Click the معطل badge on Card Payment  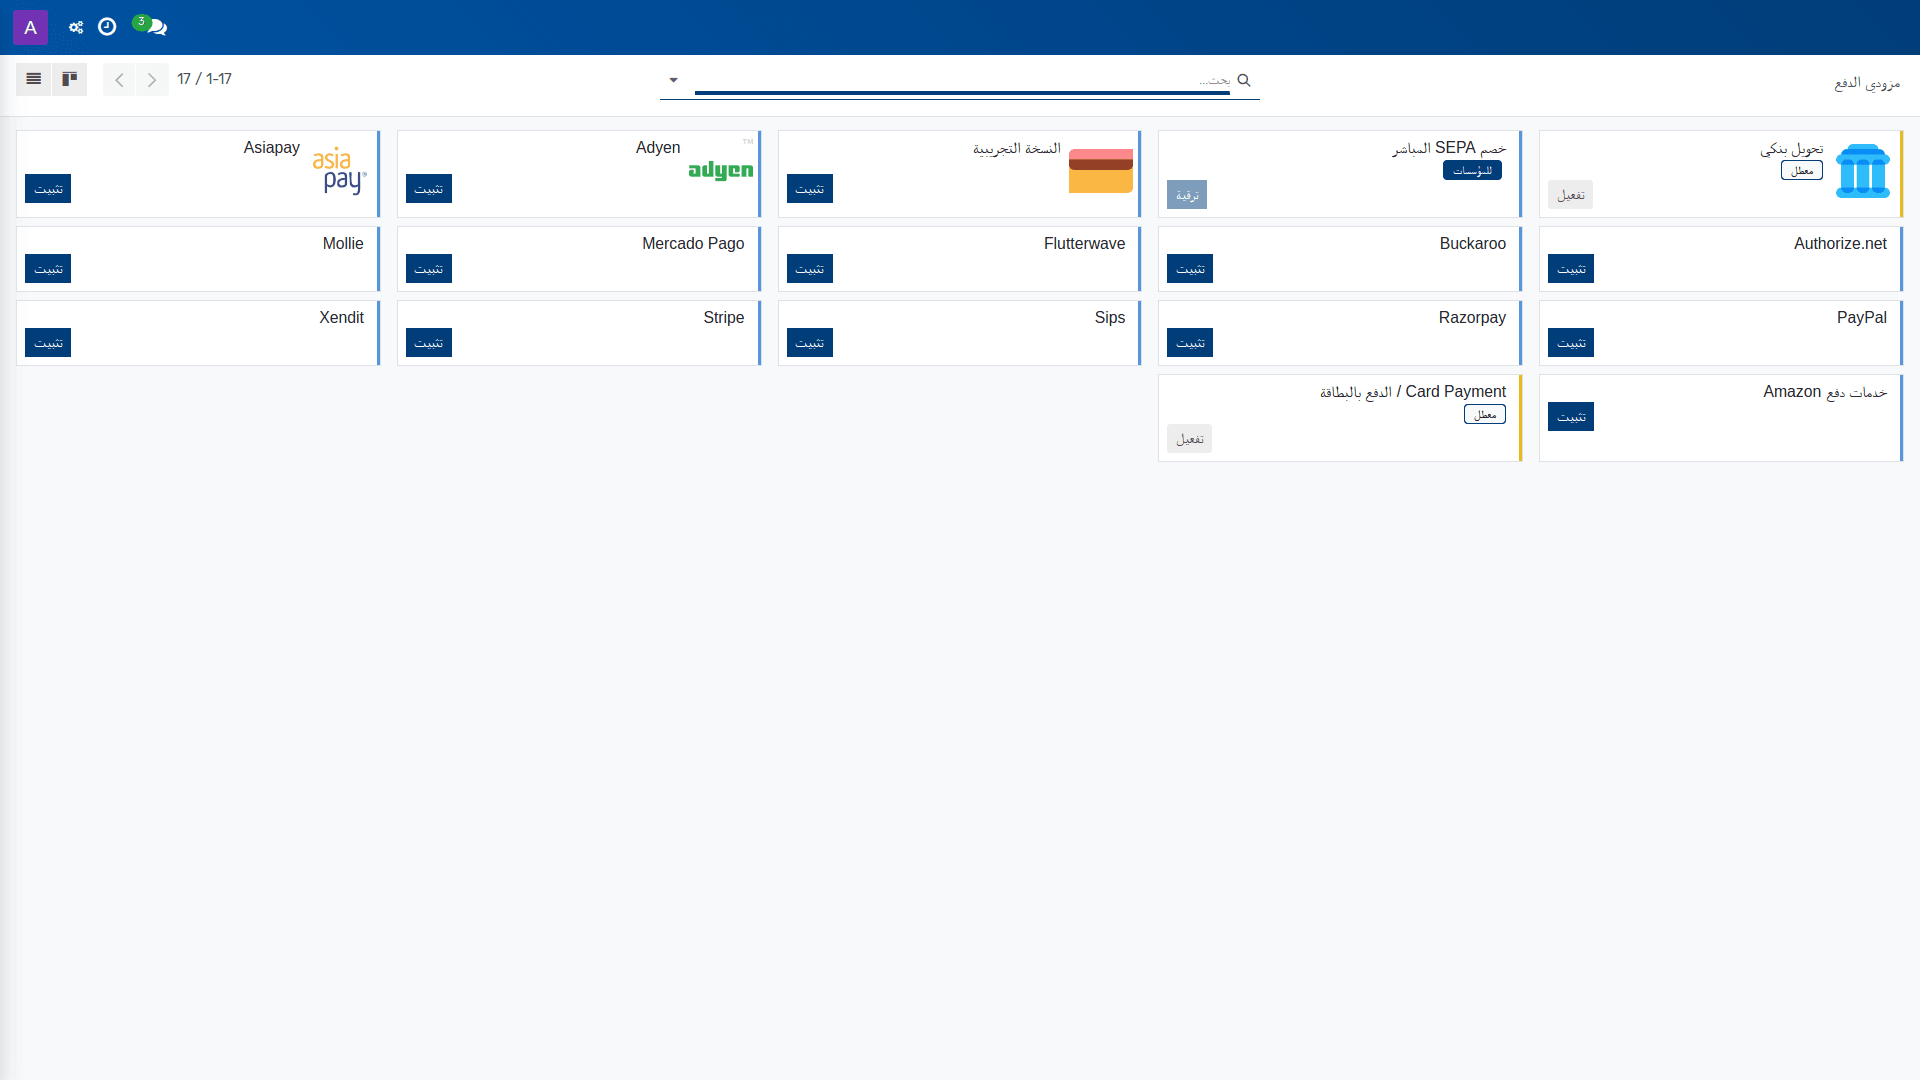click(1485, 415)
